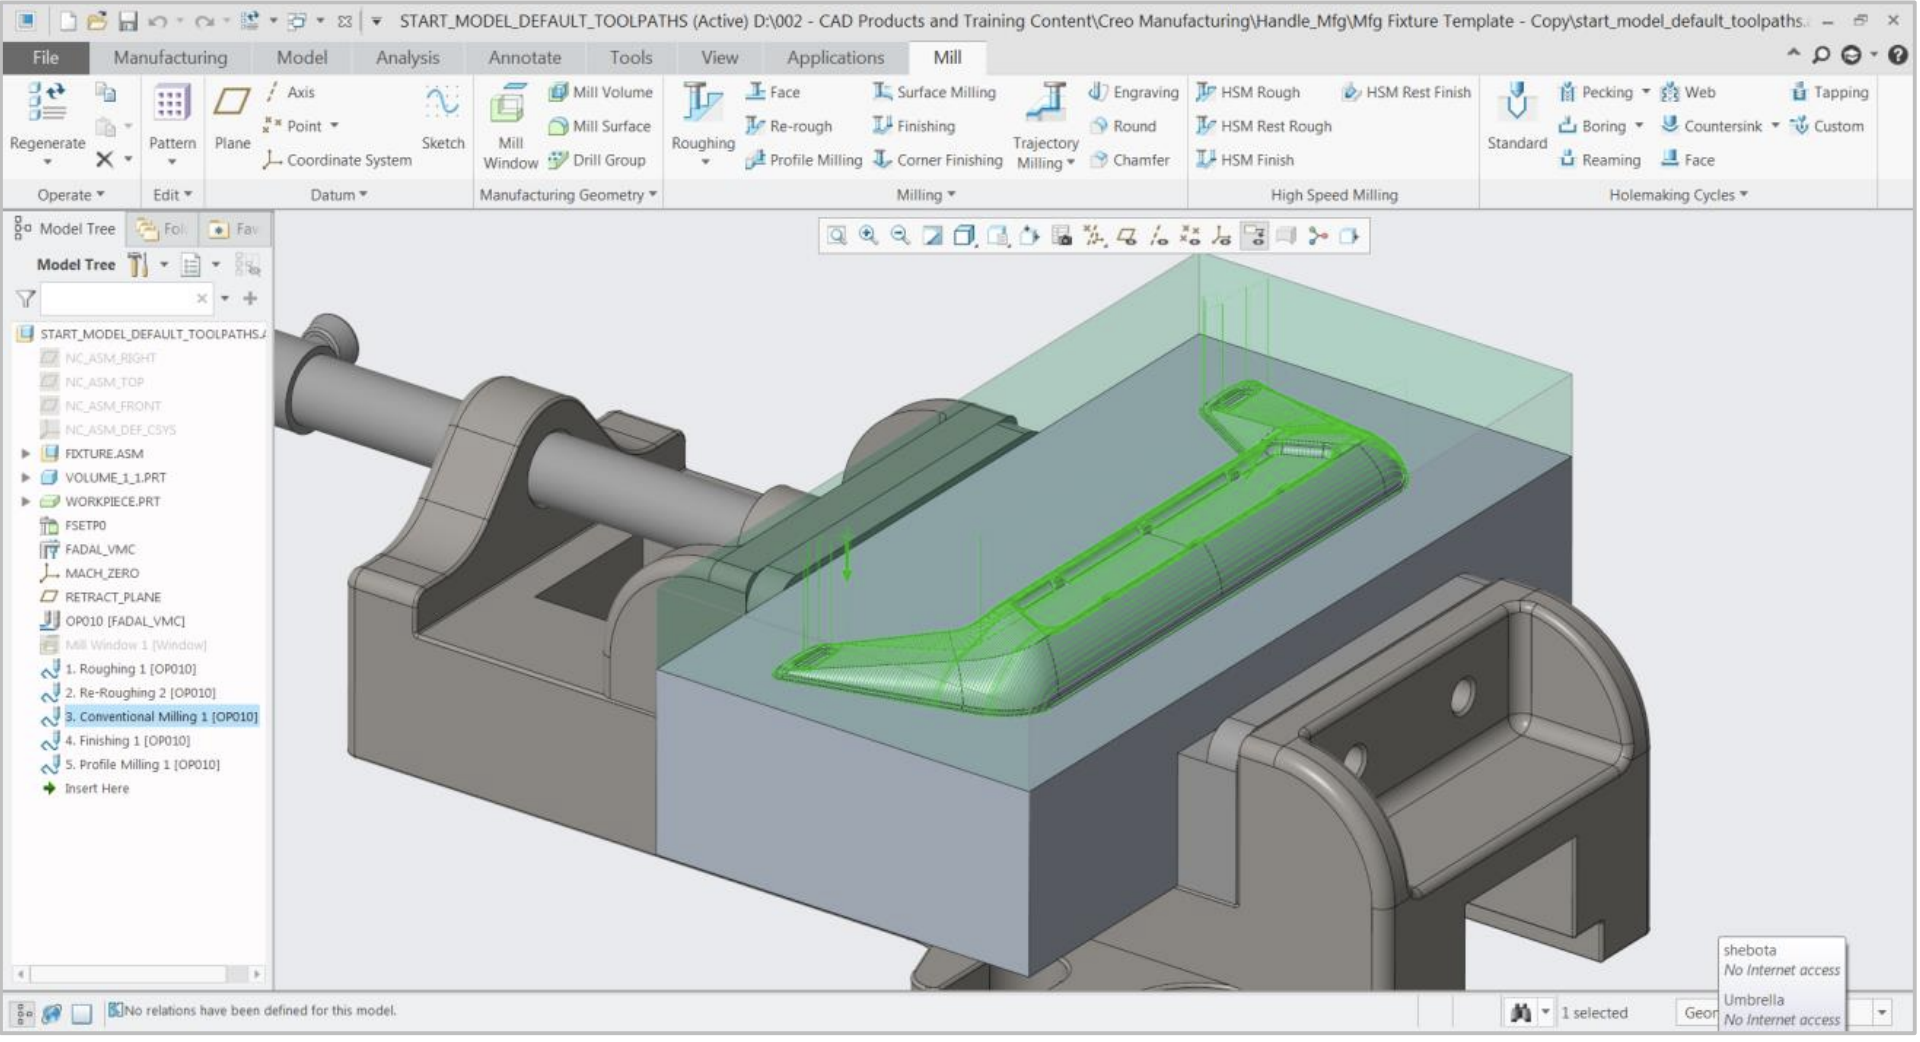Screen dimensions: 1920x1042
Task: Select the RETRACT_PLANE tree item
Action: tap(112, 597)
